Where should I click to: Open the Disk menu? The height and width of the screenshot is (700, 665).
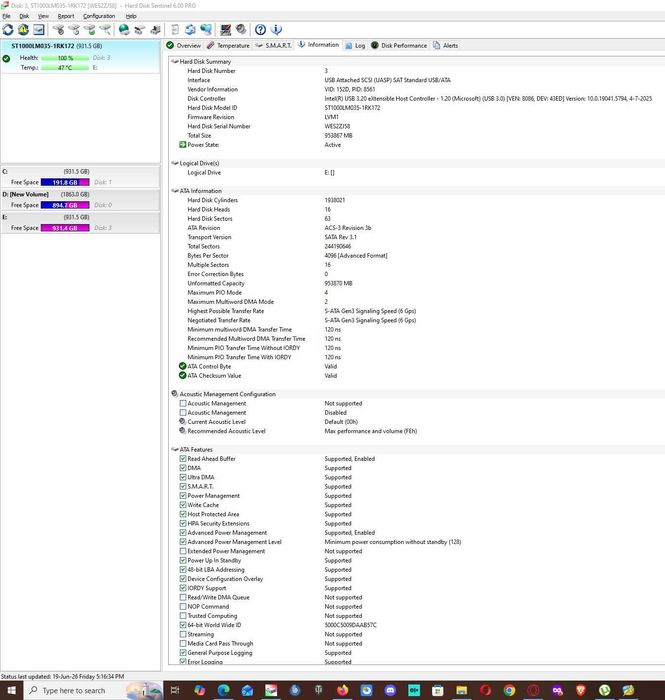[24, 16]
